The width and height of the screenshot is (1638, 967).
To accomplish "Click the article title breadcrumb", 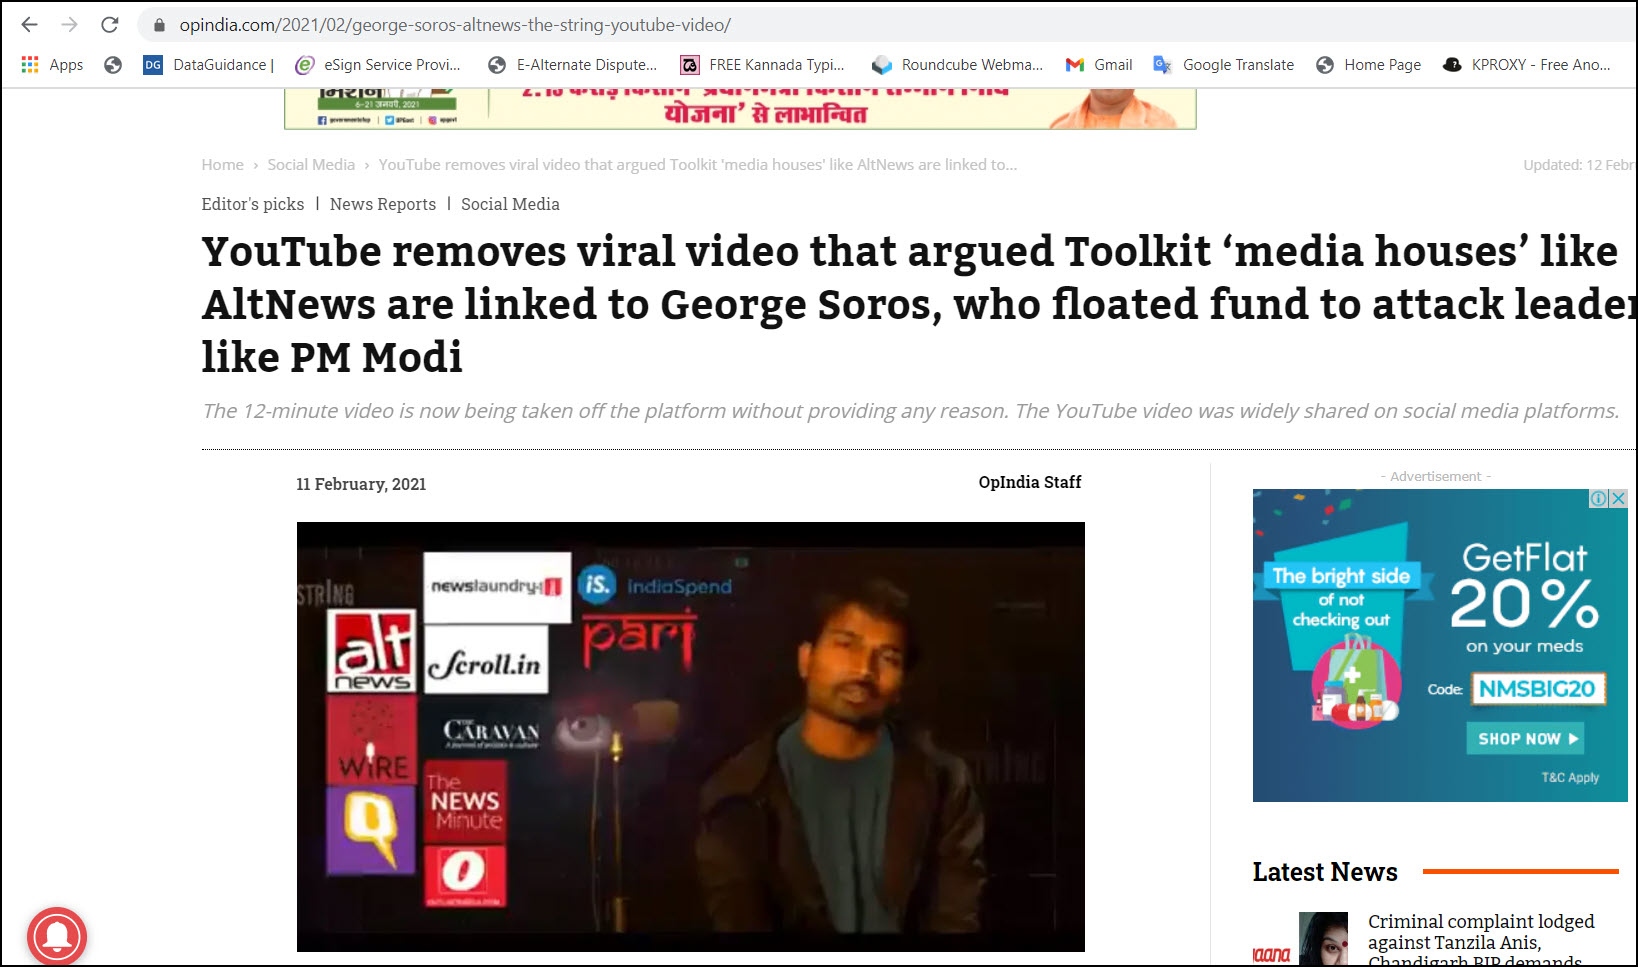I will (698, 165).
